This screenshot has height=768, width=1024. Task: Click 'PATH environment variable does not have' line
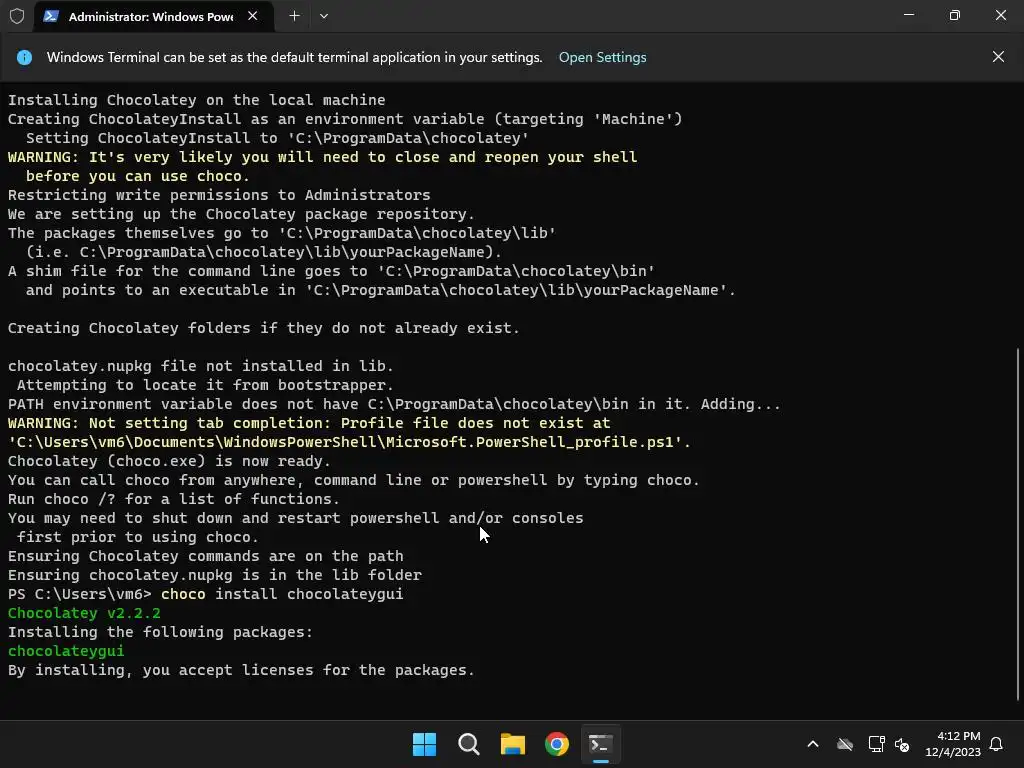pyautogui.click(x=394, y=404)
